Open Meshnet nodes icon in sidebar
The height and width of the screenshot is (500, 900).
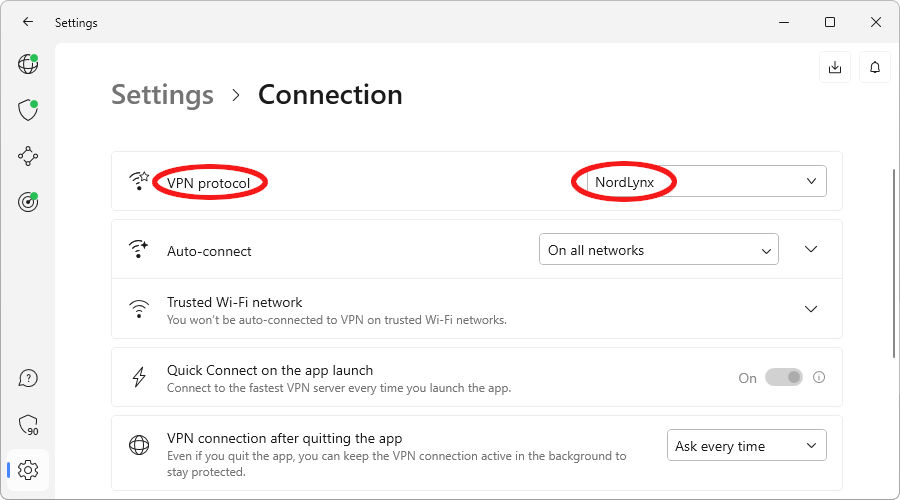pos(28,156)
